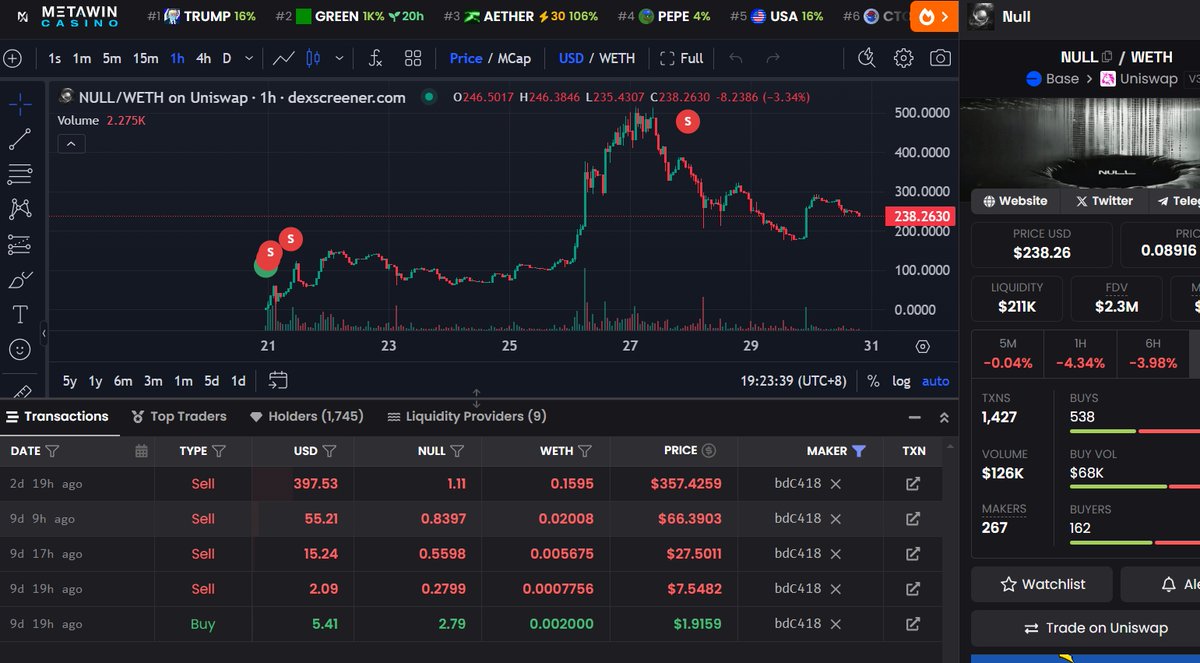Open the WETH column filter
The width and height of the screenshot is (1200, 663).
coord(585,451)
